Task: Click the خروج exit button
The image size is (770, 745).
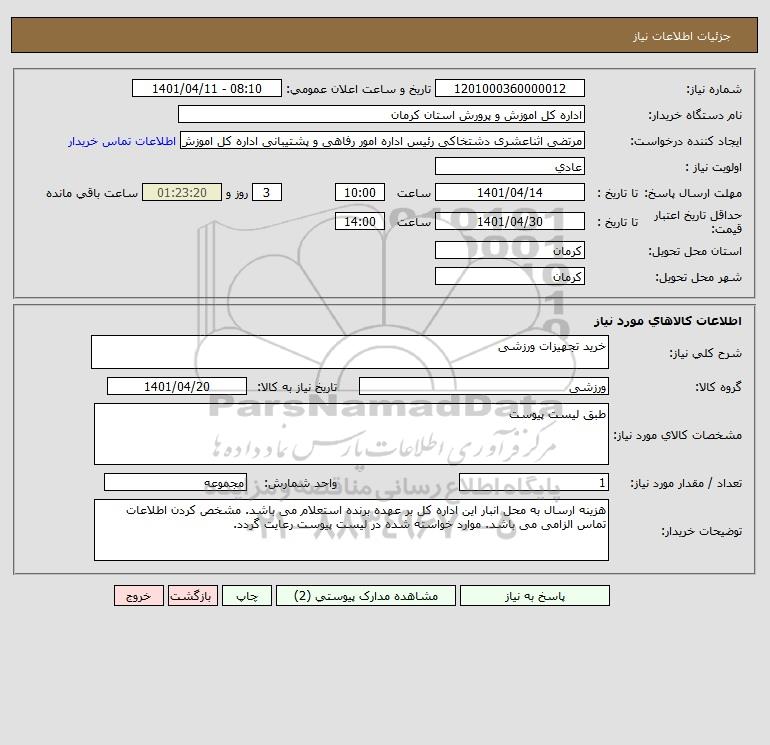Action: click(138, 596)
